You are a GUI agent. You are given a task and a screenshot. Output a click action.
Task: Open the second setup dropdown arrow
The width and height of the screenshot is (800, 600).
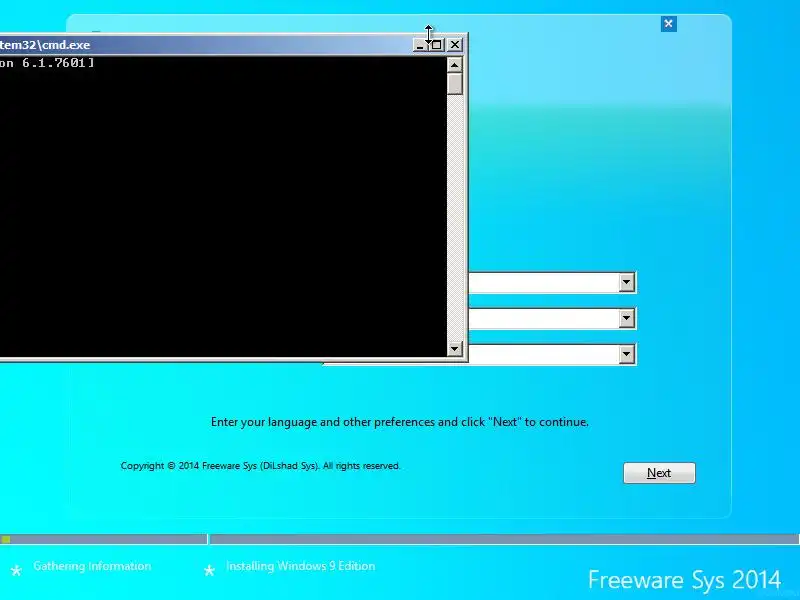(x=627, y=318)
